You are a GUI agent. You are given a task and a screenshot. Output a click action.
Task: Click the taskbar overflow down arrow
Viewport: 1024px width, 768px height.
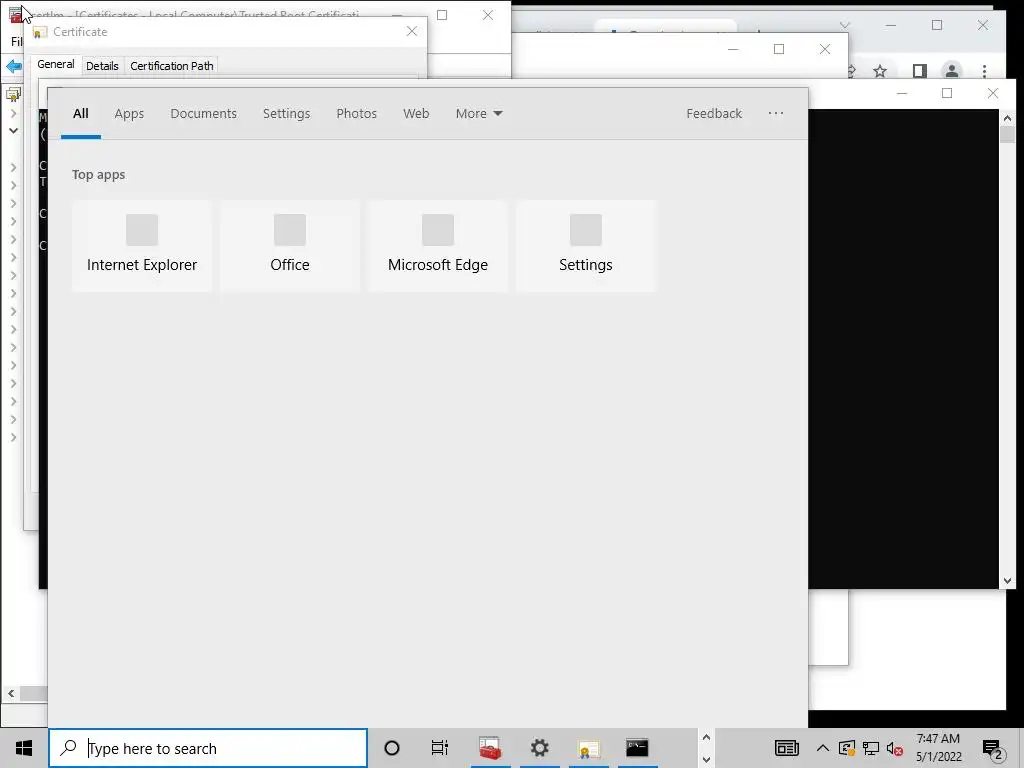(x=706, y=760)
